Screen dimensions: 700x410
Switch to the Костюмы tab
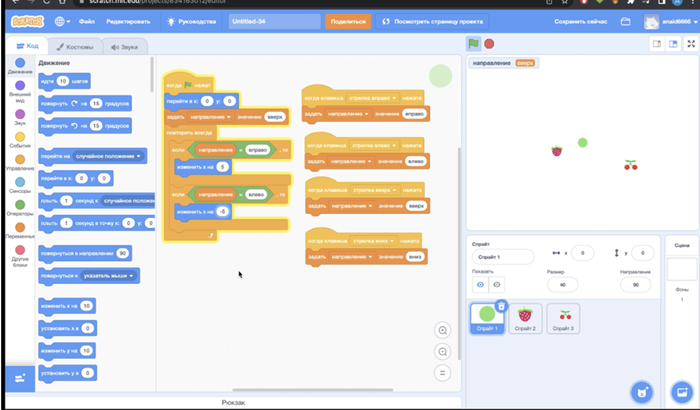pos(74,47)
